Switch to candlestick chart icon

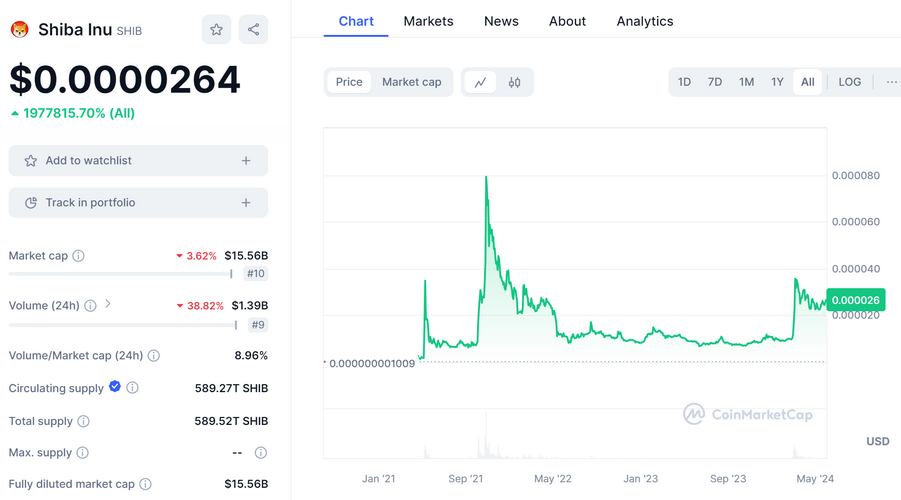click(515, 82)
